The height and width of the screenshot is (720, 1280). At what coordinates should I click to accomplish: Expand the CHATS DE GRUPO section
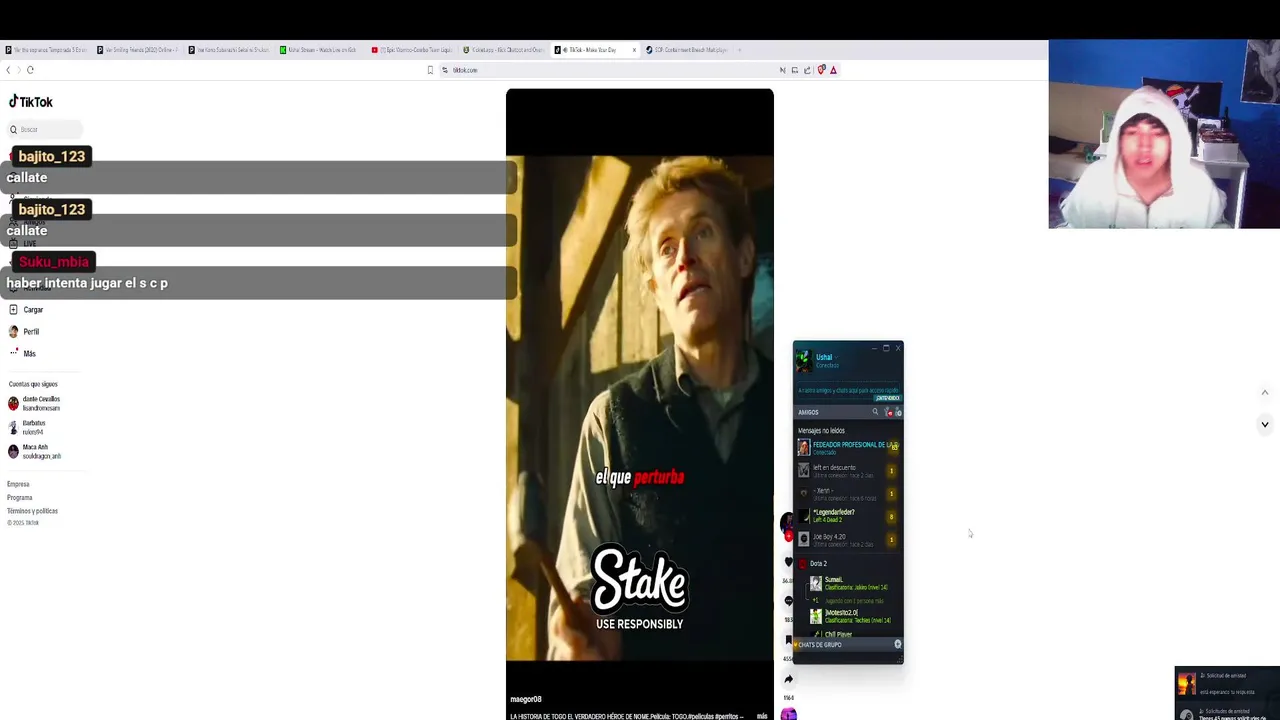coord(820,645)
